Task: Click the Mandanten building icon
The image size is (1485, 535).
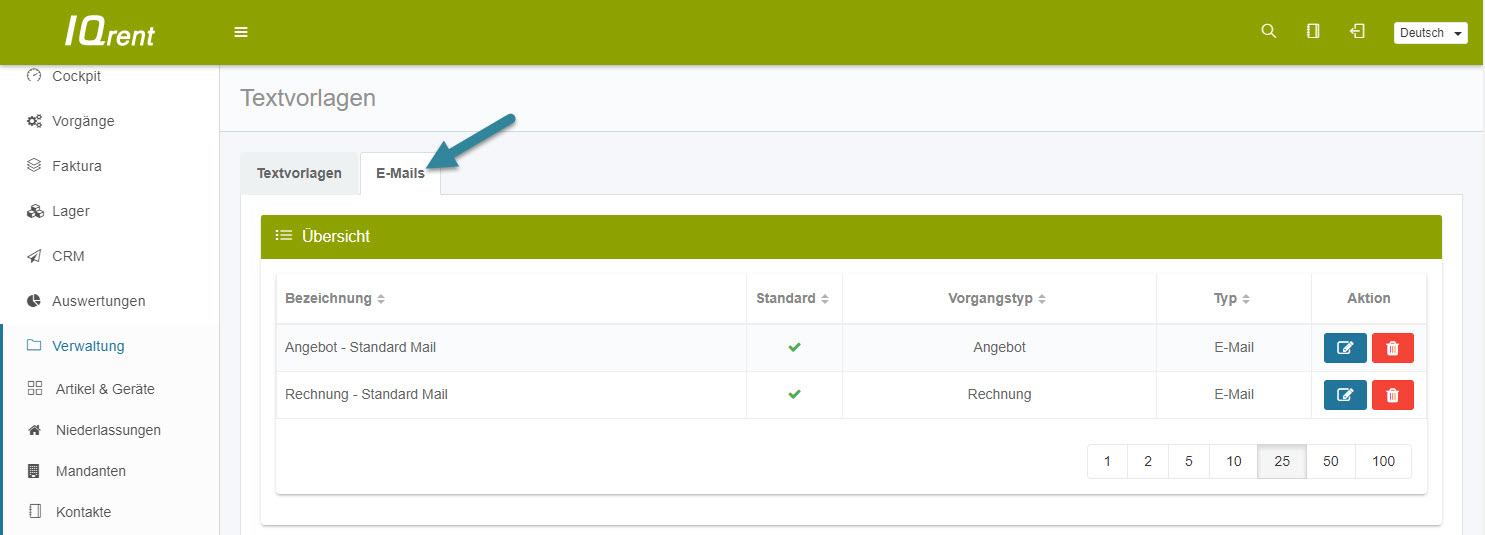Action: coord(35,471)
